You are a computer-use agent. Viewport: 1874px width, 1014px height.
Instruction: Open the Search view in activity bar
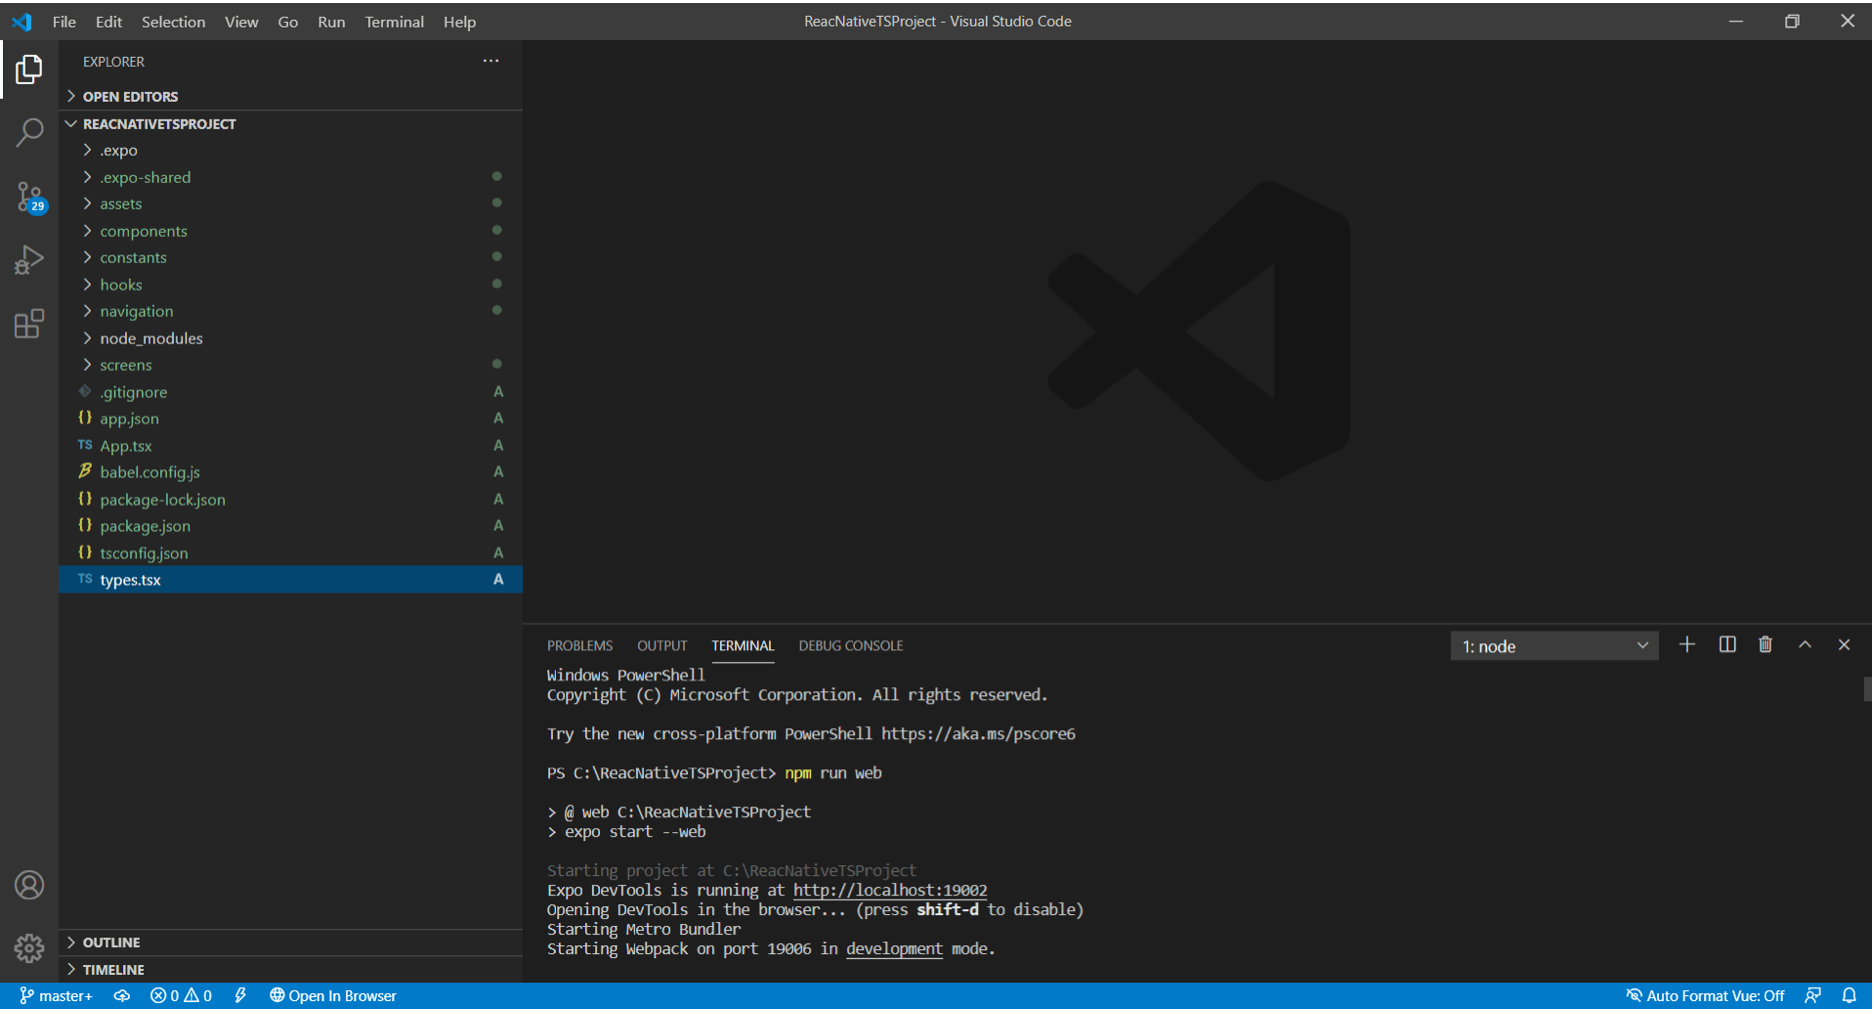(29, 132)
